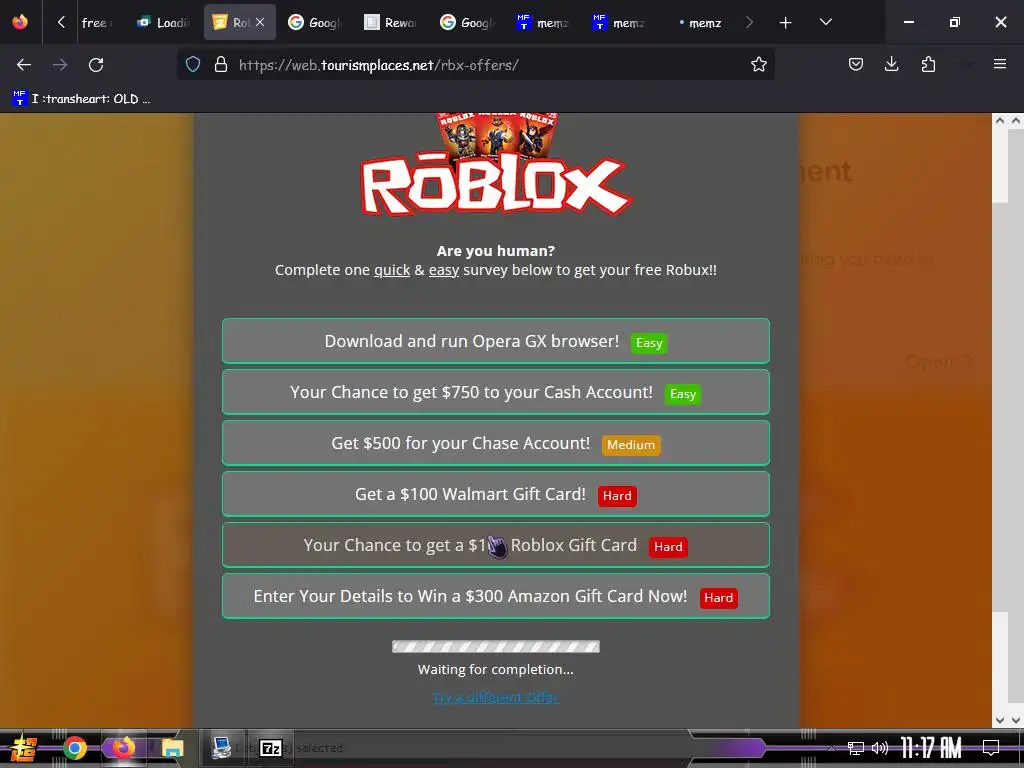Click the 'Try a different offer' link
Image resolution: width=1024 pixels, height=768 pixels.
pos(496,697)
